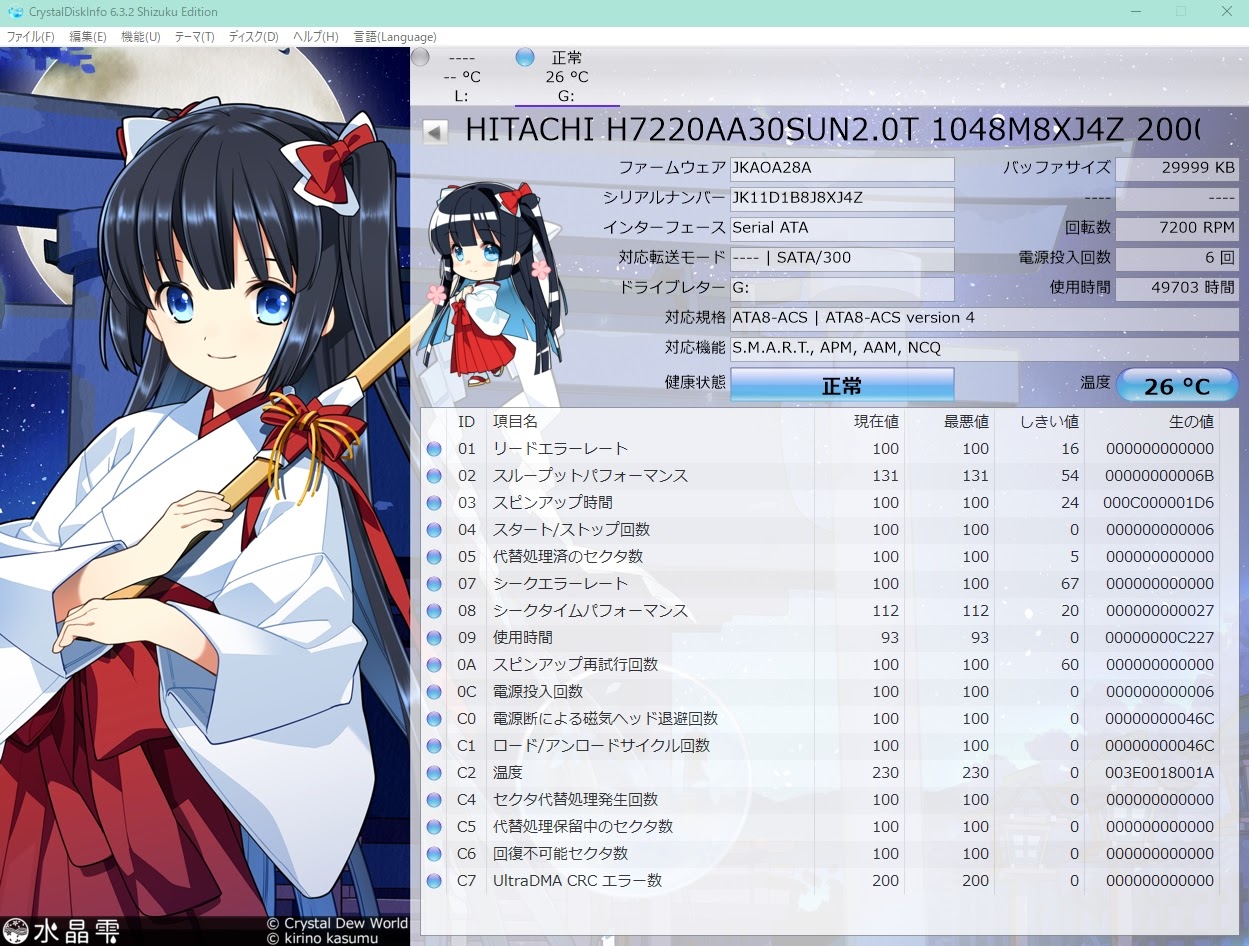1249x946 pixels.
Task: Open the テーマ(T) menu
Action: click(194, 37)
